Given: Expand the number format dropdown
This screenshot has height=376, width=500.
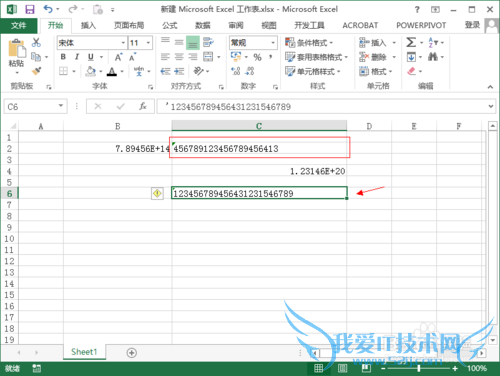Looking at the screenshot, I should pos(273,43).
